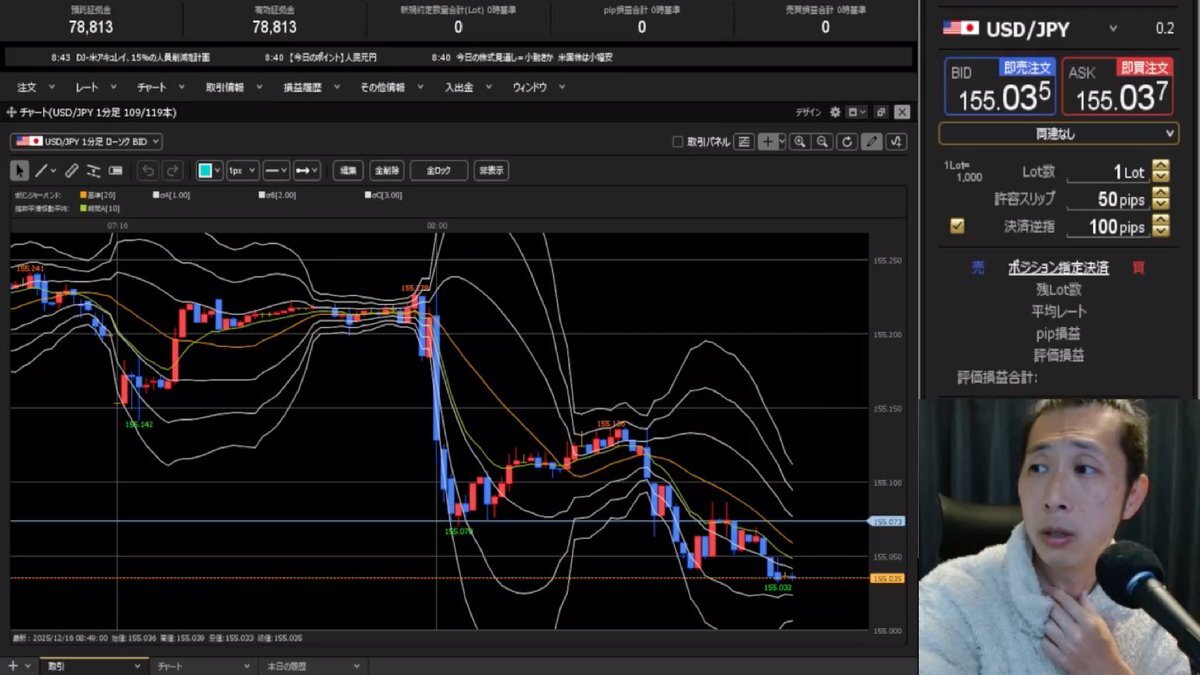Toggle the σA[1.00] band checkbox

coord(156,195)
